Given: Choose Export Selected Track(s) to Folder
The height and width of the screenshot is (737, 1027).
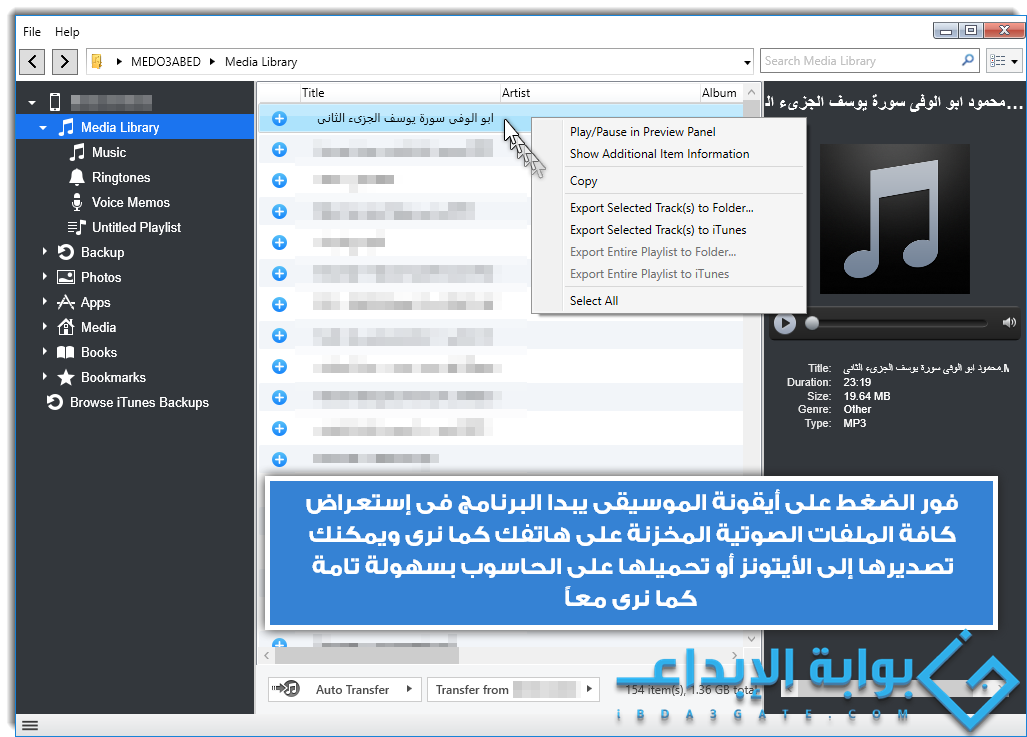Looking at the screenshot, I should point(668,208).
